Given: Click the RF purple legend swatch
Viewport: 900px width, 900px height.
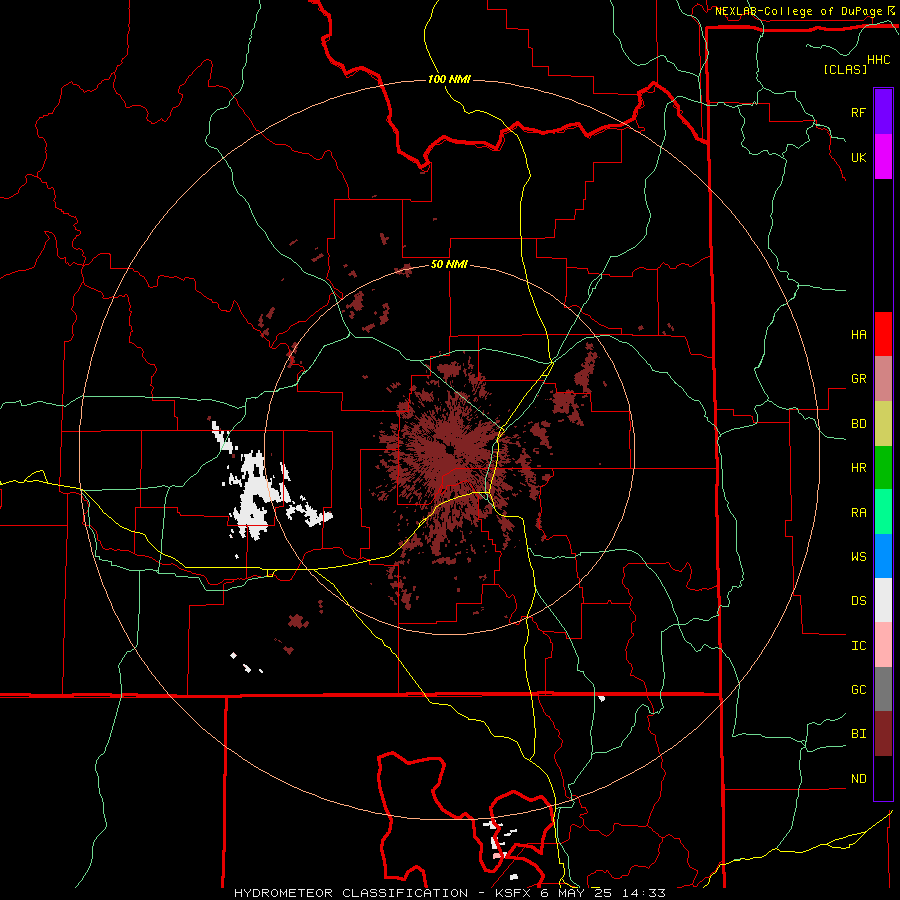Looking at the screenshot, I should (x=883, y=112).
